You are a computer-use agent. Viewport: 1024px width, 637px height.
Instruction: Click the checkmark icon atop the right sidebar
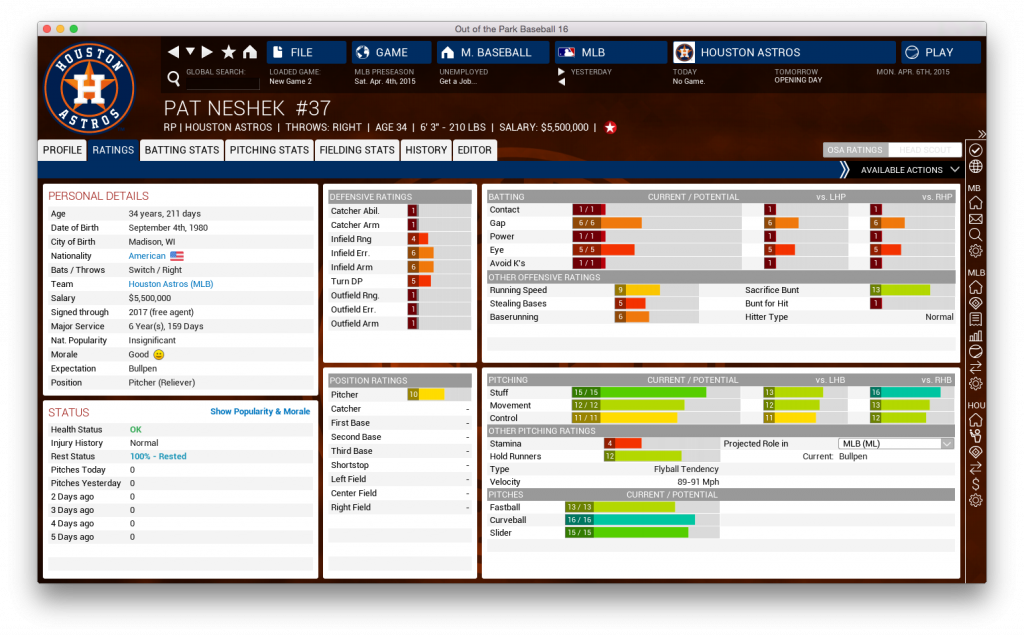(x=976, y=150)
